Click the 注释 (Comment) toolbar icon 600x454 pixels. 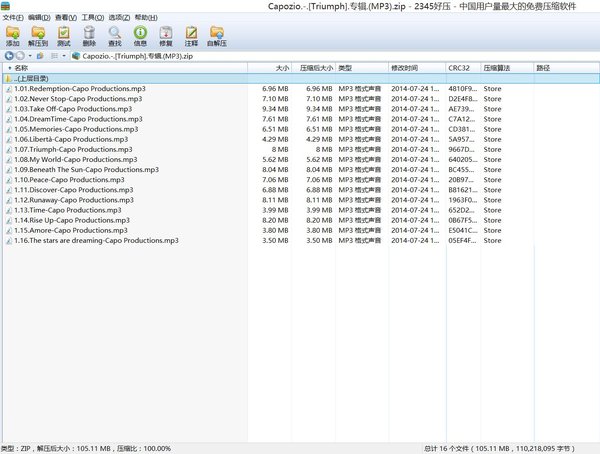point(190,35)
